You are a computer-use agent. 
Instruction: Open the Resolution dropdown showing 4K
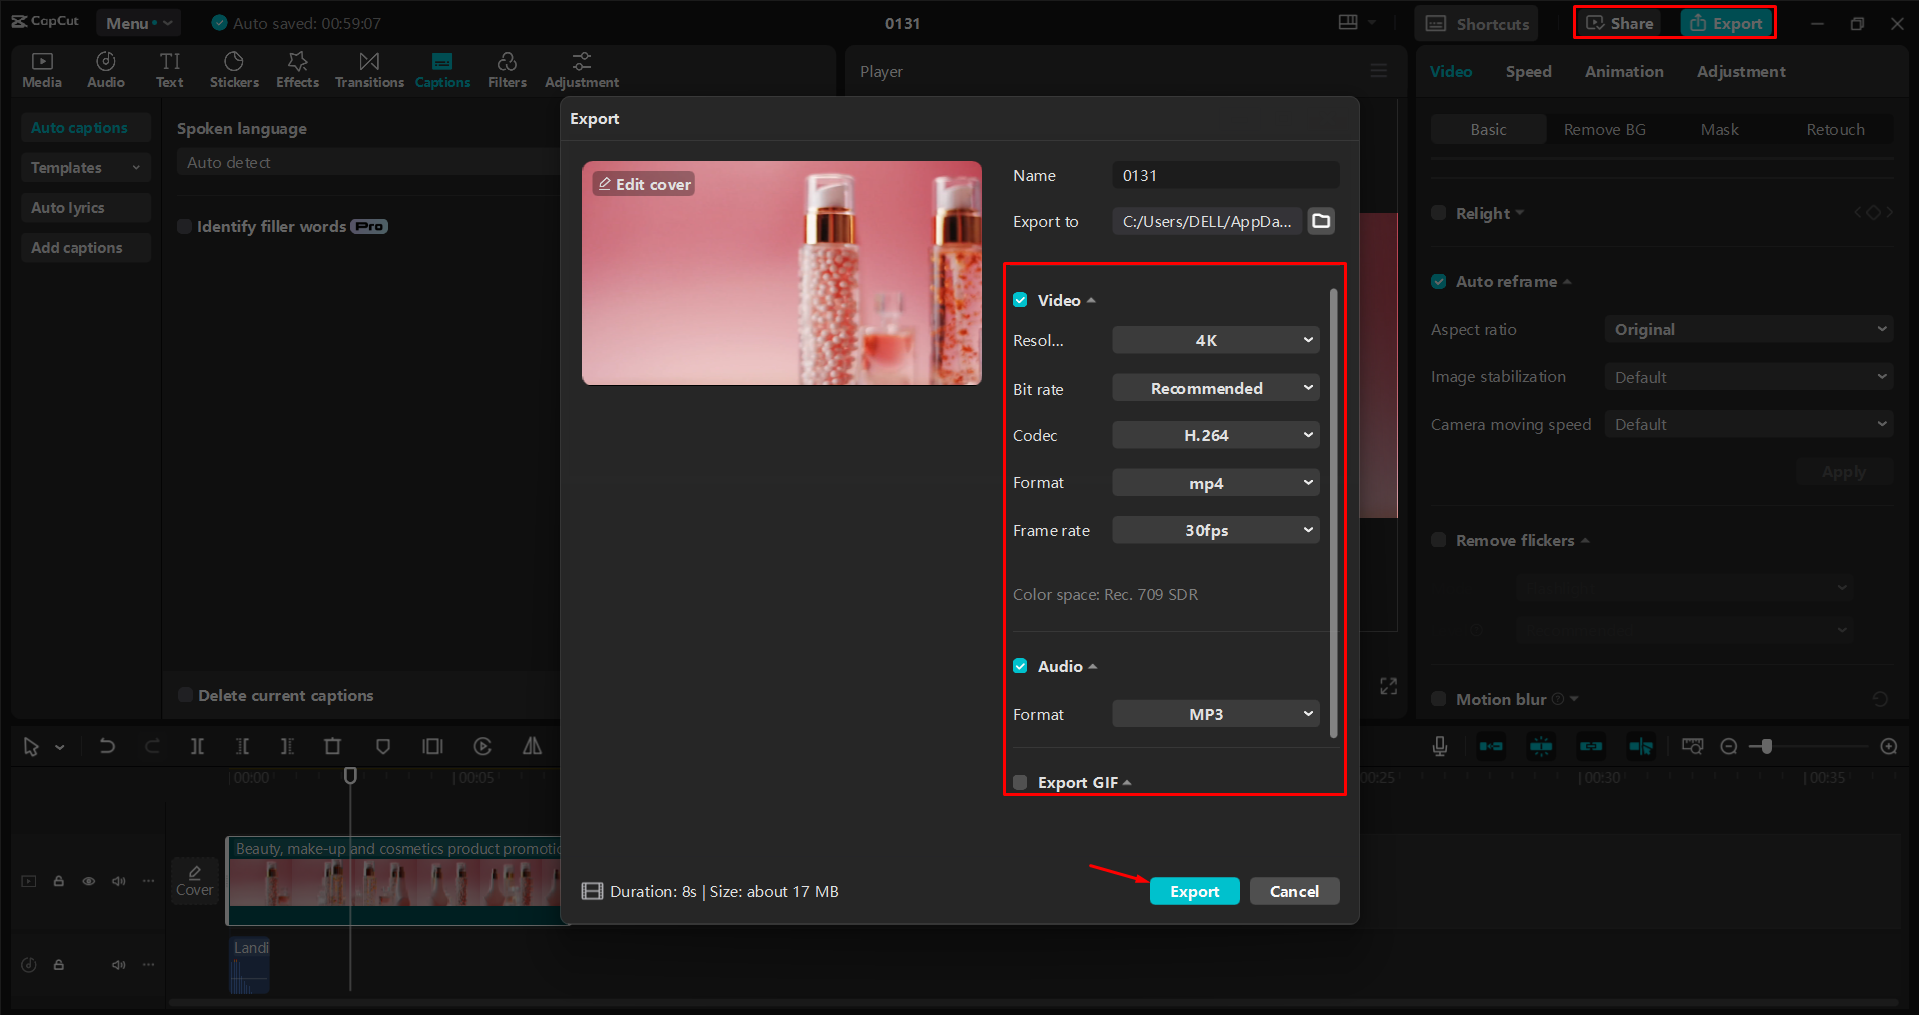[1215, 340]
